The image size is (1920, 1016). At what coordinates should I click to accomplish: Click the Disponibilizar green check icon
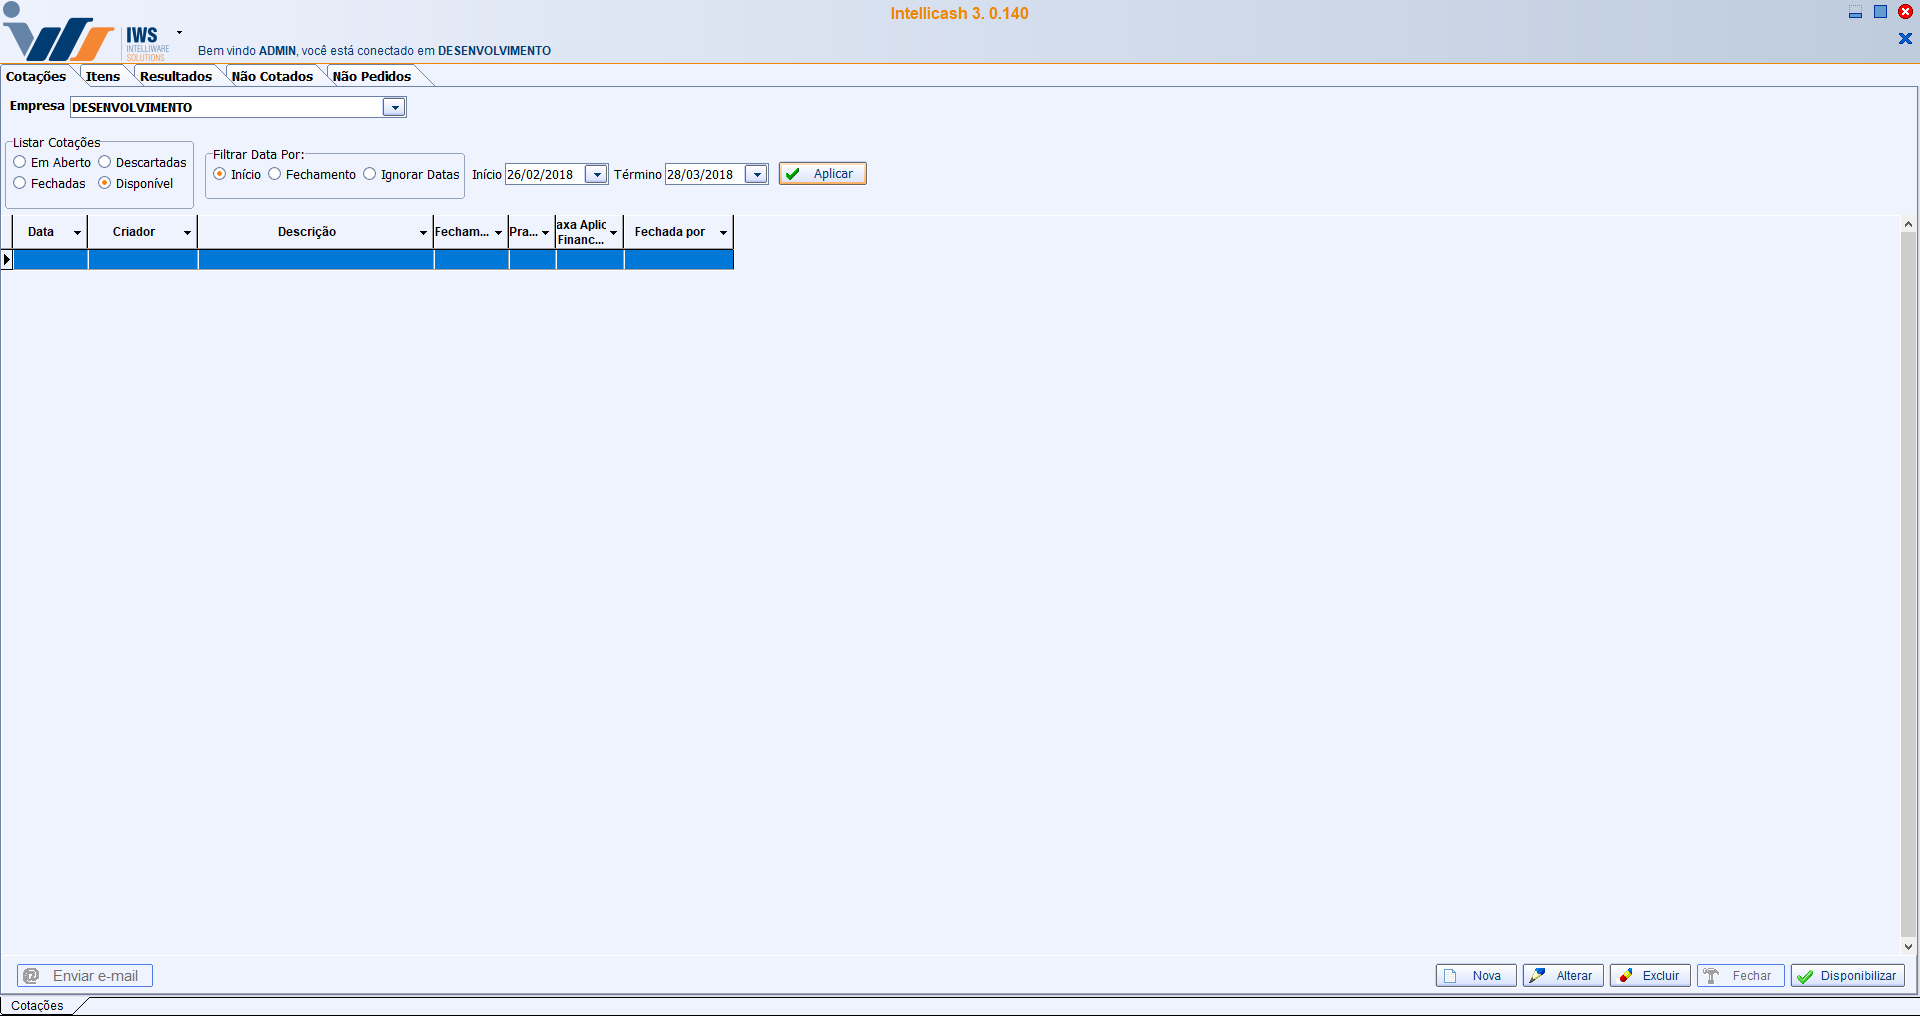click(1805, 976)
